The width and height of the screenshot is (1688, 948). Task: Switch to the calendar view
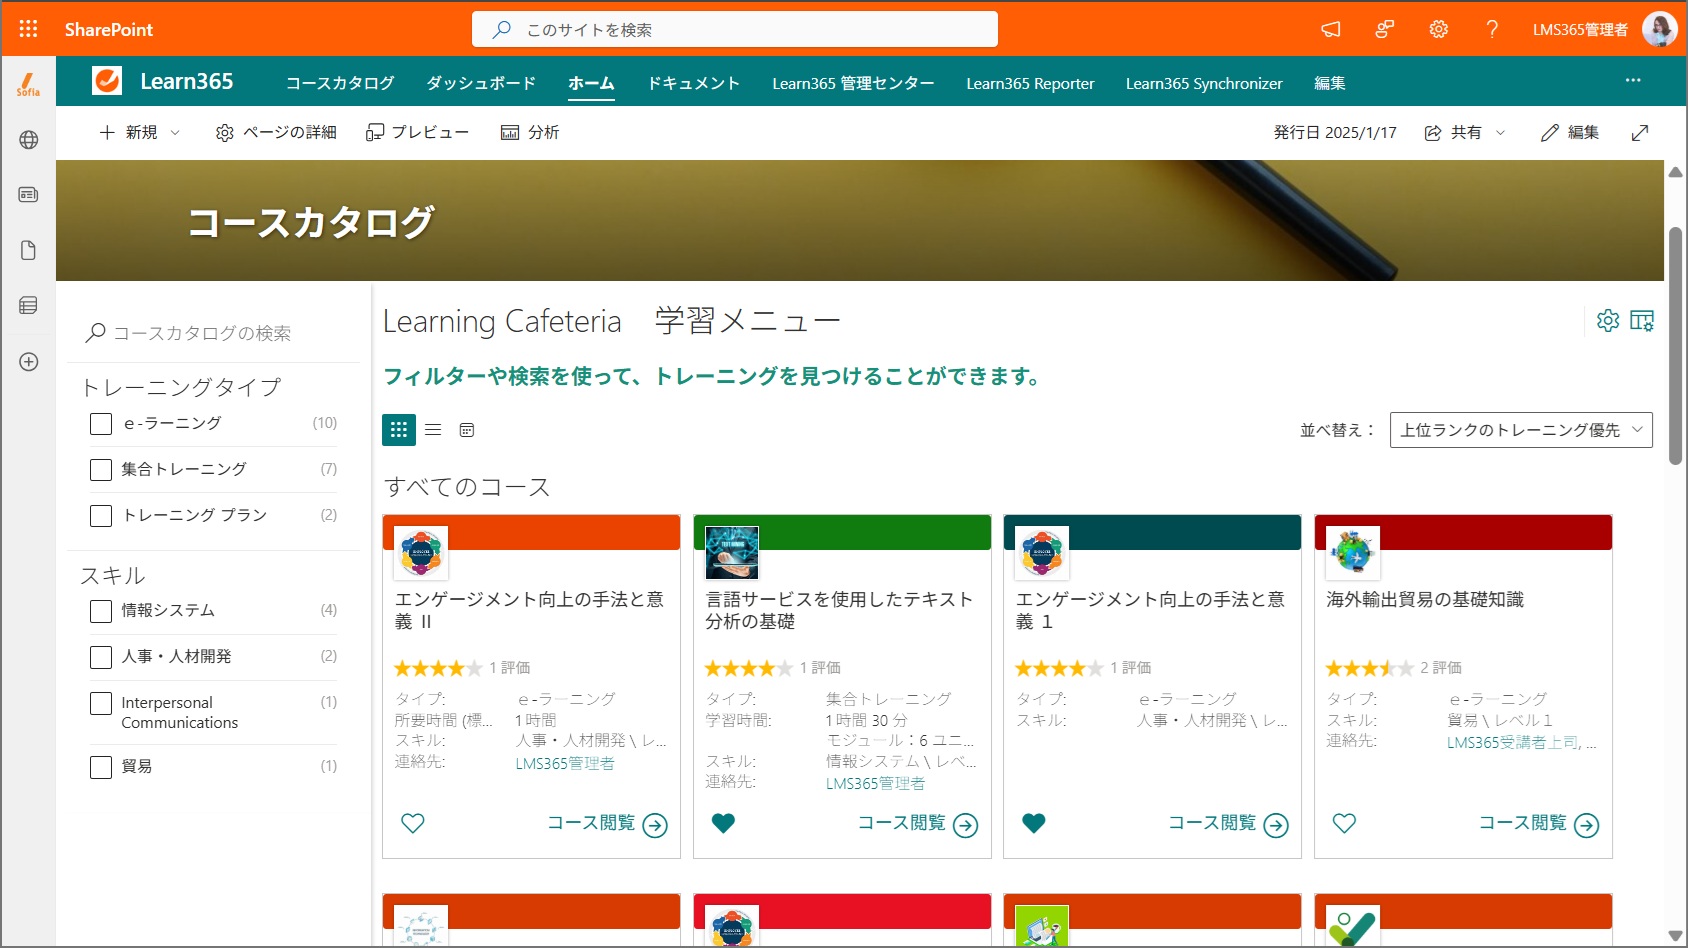467,430
